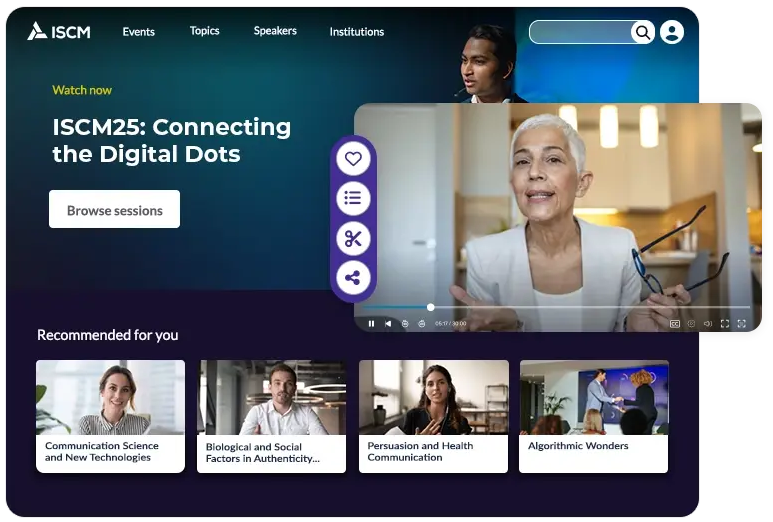Click the ISCM logo

tap(59, 31)
